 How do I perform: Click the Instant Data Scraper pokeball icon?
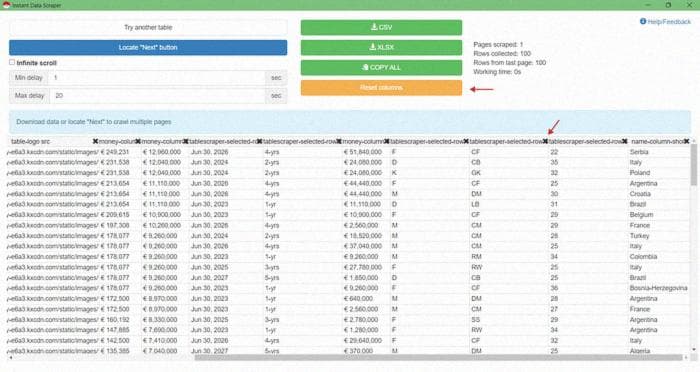(6, 5)
